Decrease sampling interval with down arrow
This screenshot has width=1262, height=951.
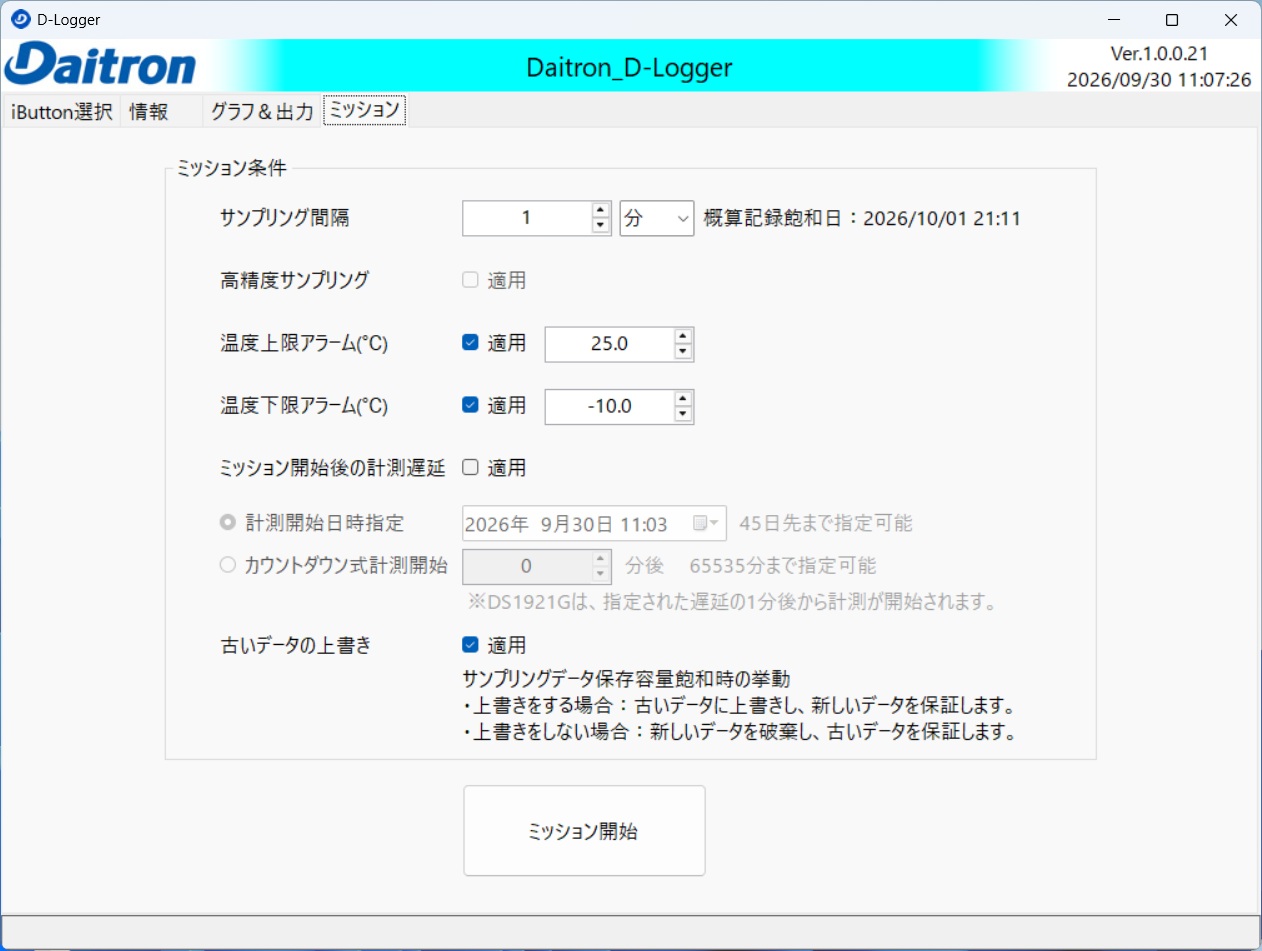[x=601, y=226]
